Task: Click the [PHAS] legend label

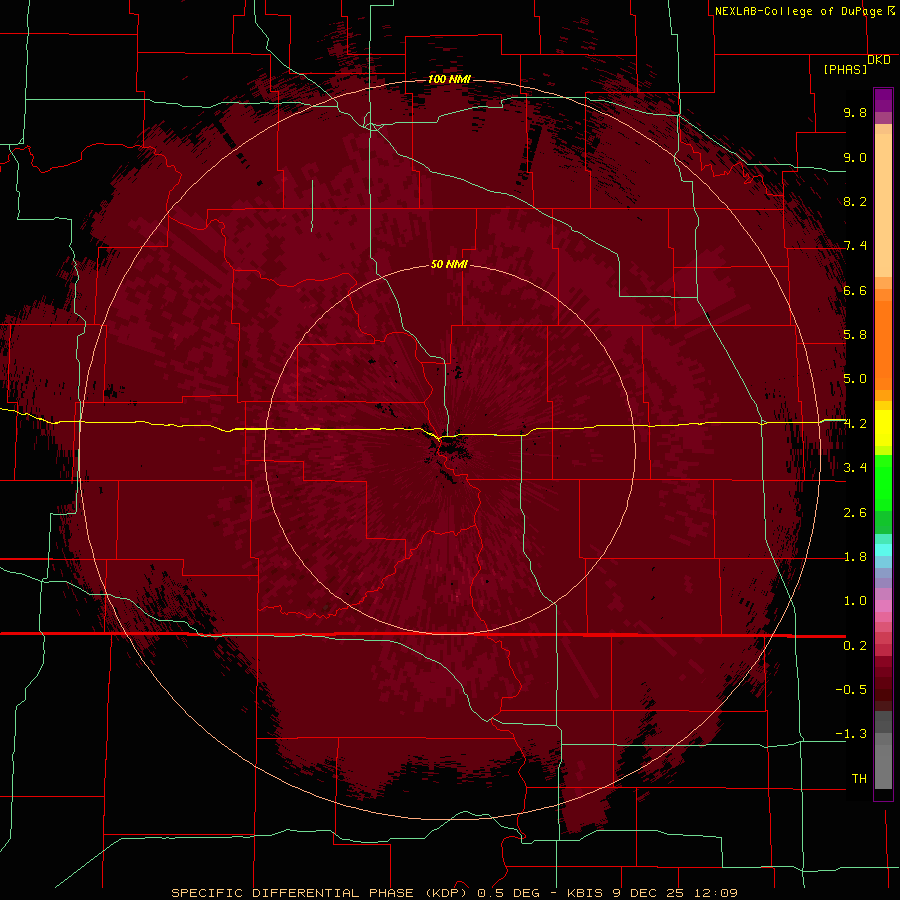Action: (x=845, y=70)
